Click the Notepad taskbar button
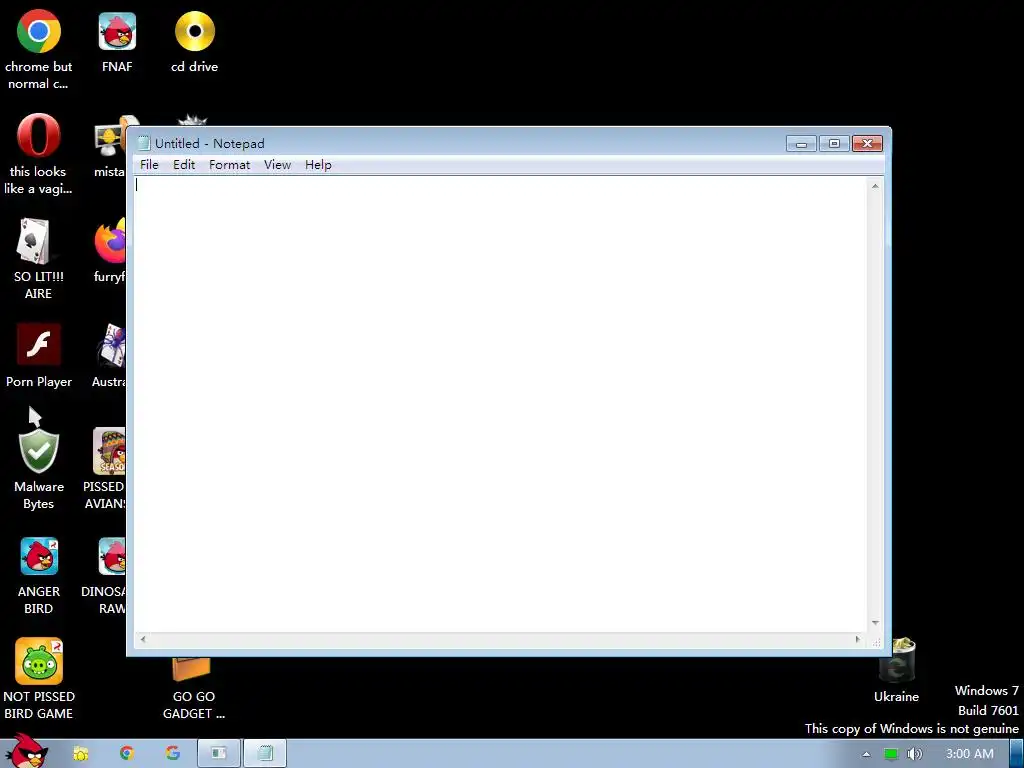The width and height of the screenshot is (1024, 768). point(265,753)
